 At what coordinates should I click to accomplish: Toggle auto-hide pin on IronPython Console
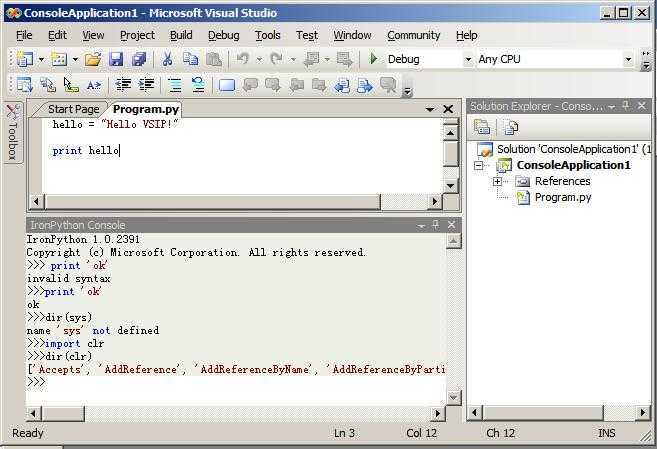click(436, 225)
